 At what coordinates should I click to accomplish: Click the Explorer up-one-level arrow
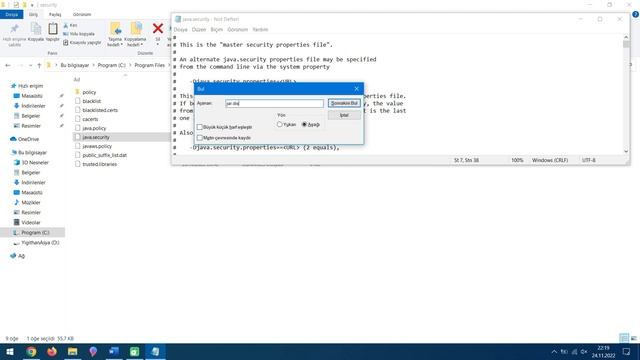pos(39,65)
